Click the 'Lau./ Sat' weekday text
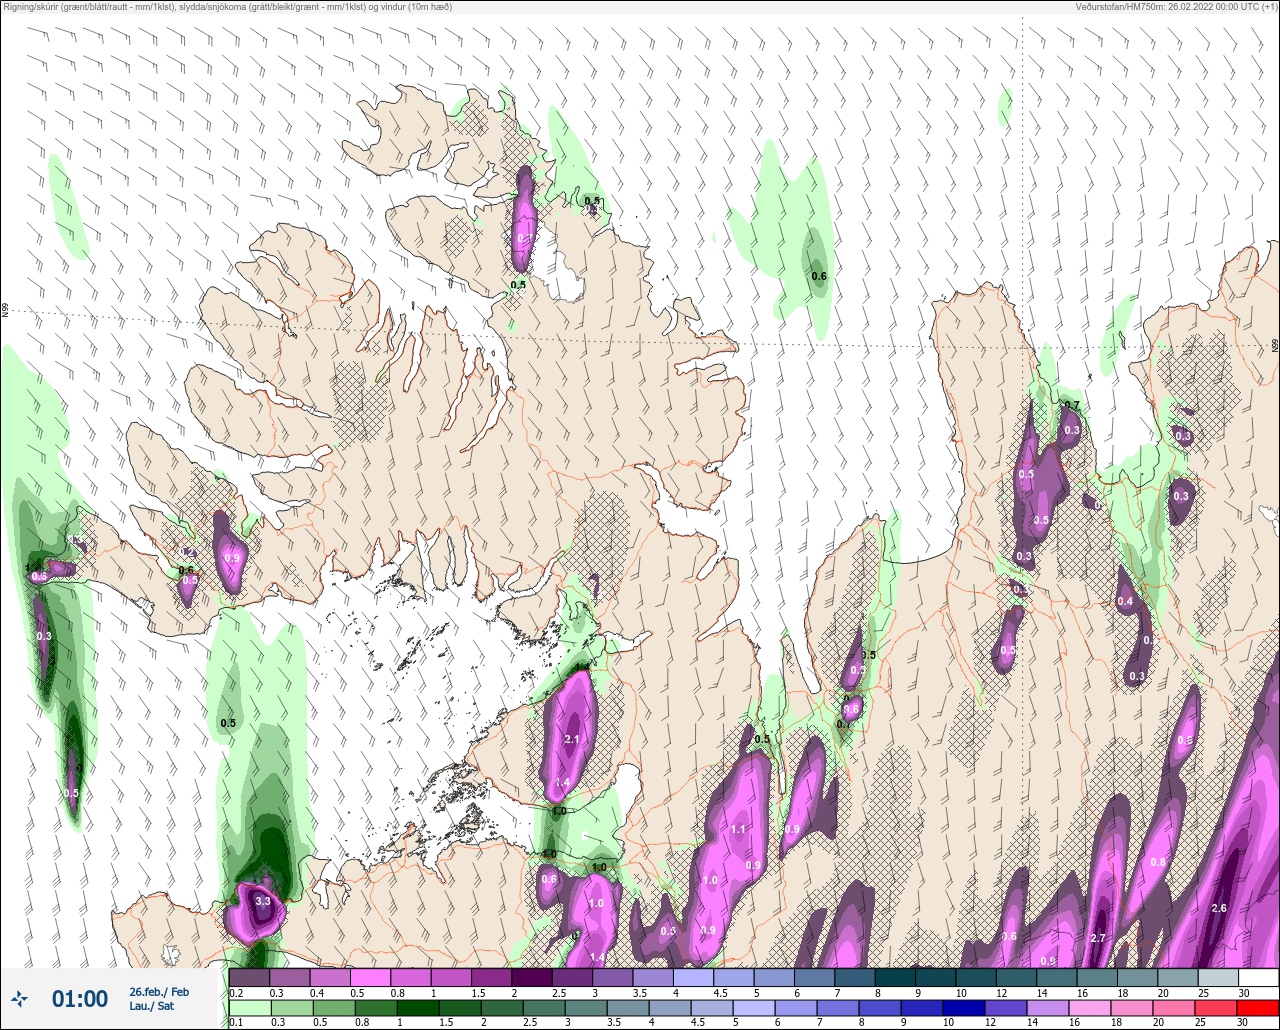 [152, 1006]
